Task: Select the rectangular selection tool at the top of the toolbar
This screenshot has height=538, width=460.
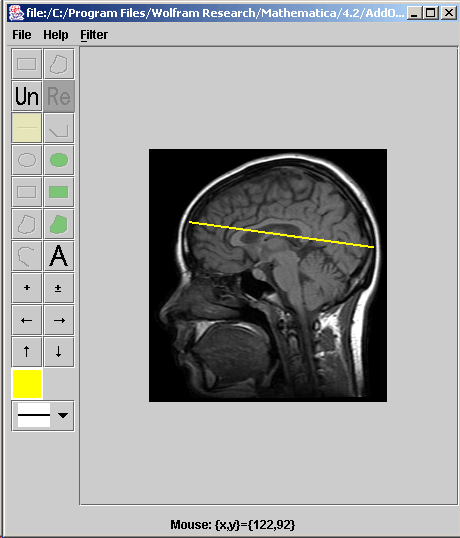Action: point(27,64)
